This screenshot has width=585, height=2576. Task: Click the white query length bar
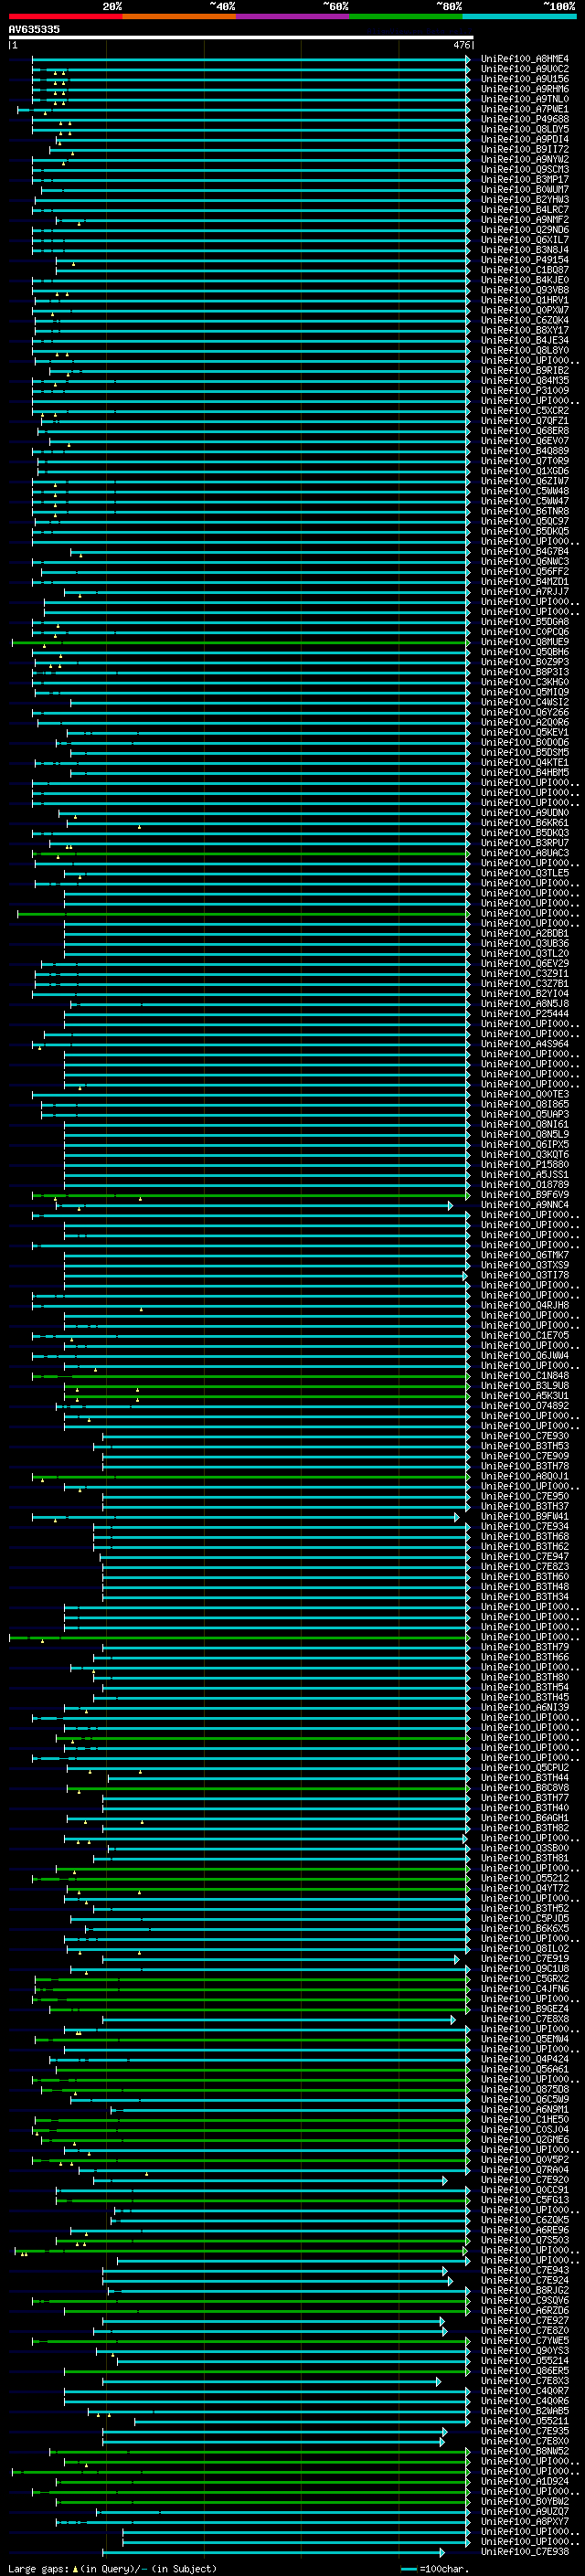240,37
